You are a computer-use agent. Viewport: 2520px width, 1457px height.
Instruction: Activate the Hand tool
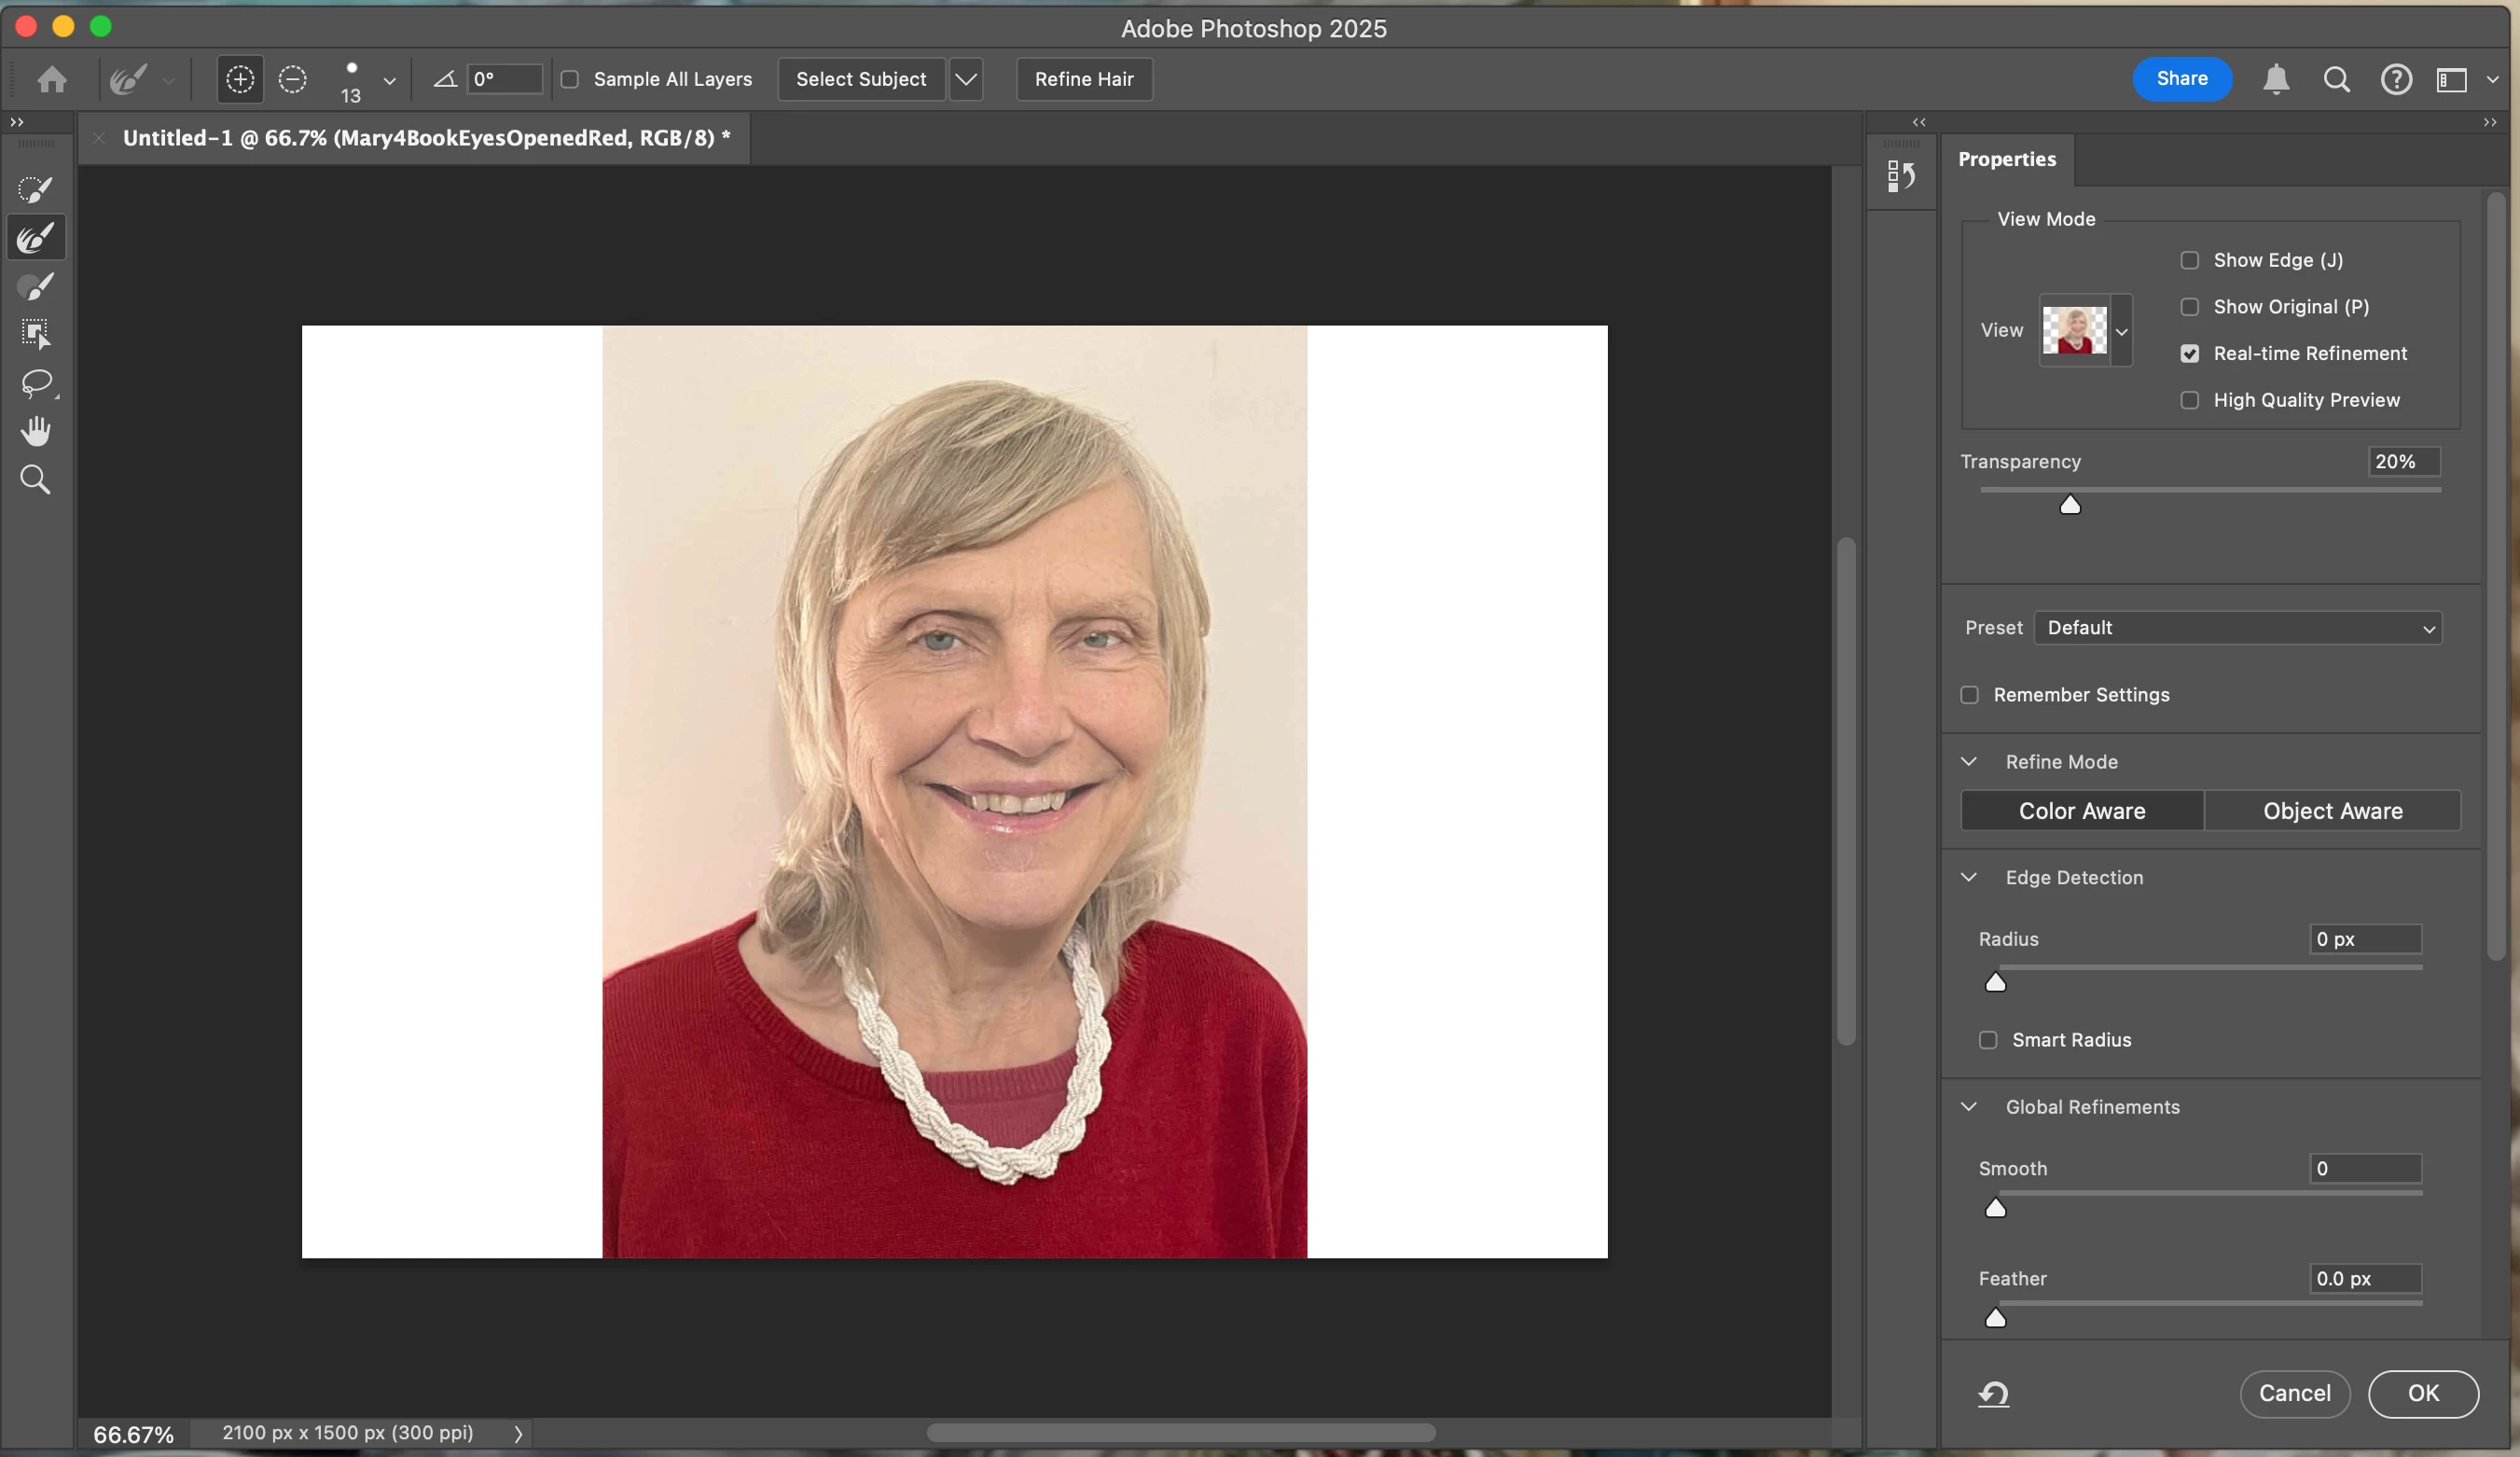pyautogui.click(x=35, y=431)
